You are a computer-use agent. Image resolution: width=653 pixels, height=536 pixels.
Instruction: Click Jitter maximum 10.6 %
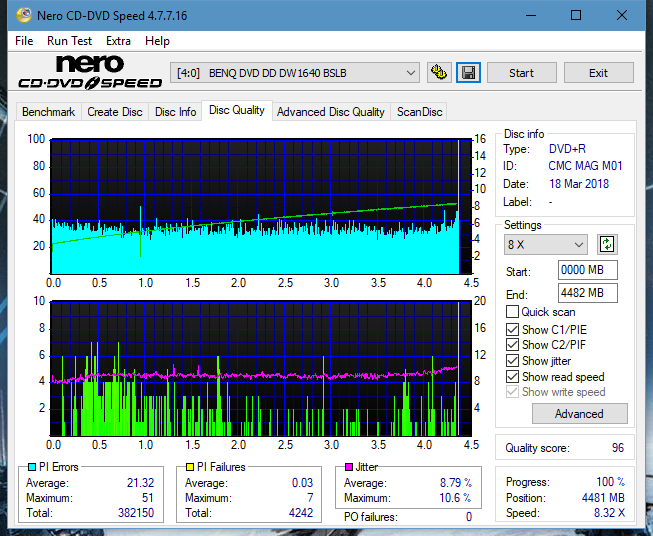coord(455,497)
